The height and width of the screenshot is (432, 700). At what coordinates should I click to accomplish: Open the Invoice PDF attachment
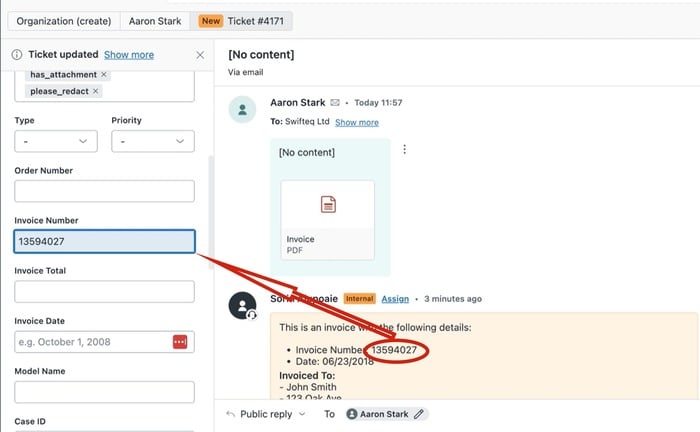point(328,220)
